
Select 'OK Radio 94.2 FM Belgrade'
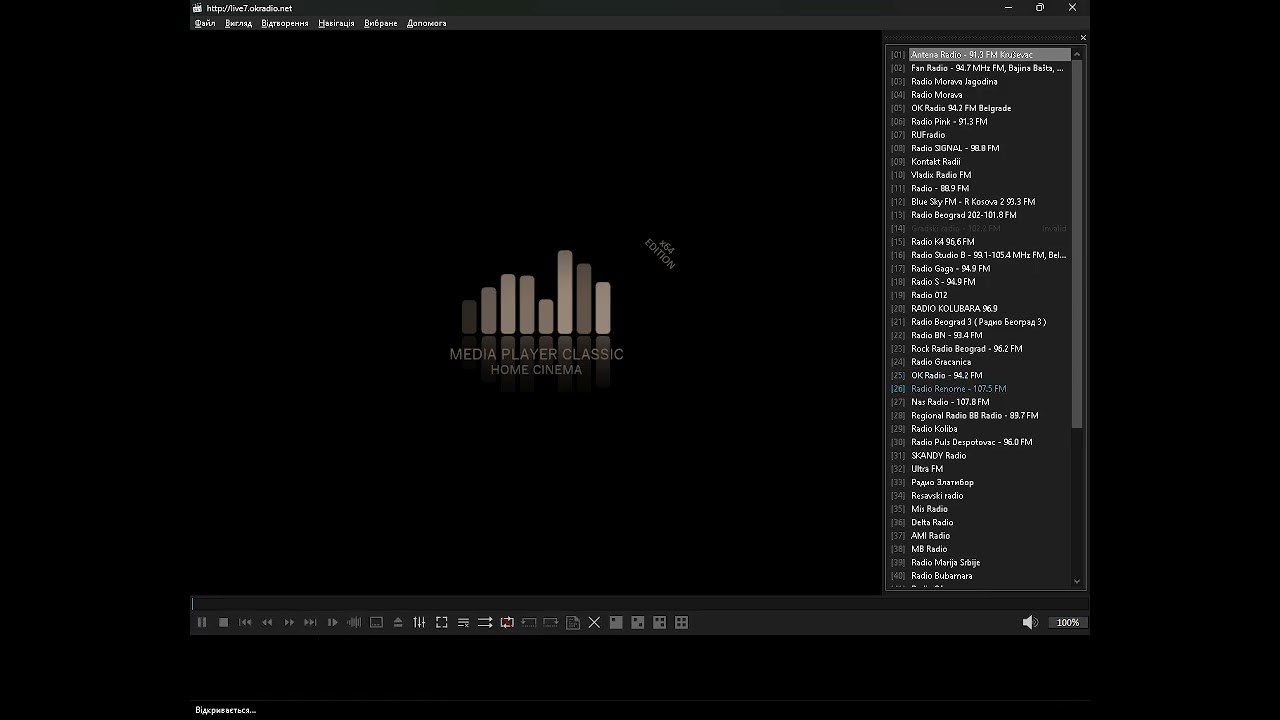(979, 108)
